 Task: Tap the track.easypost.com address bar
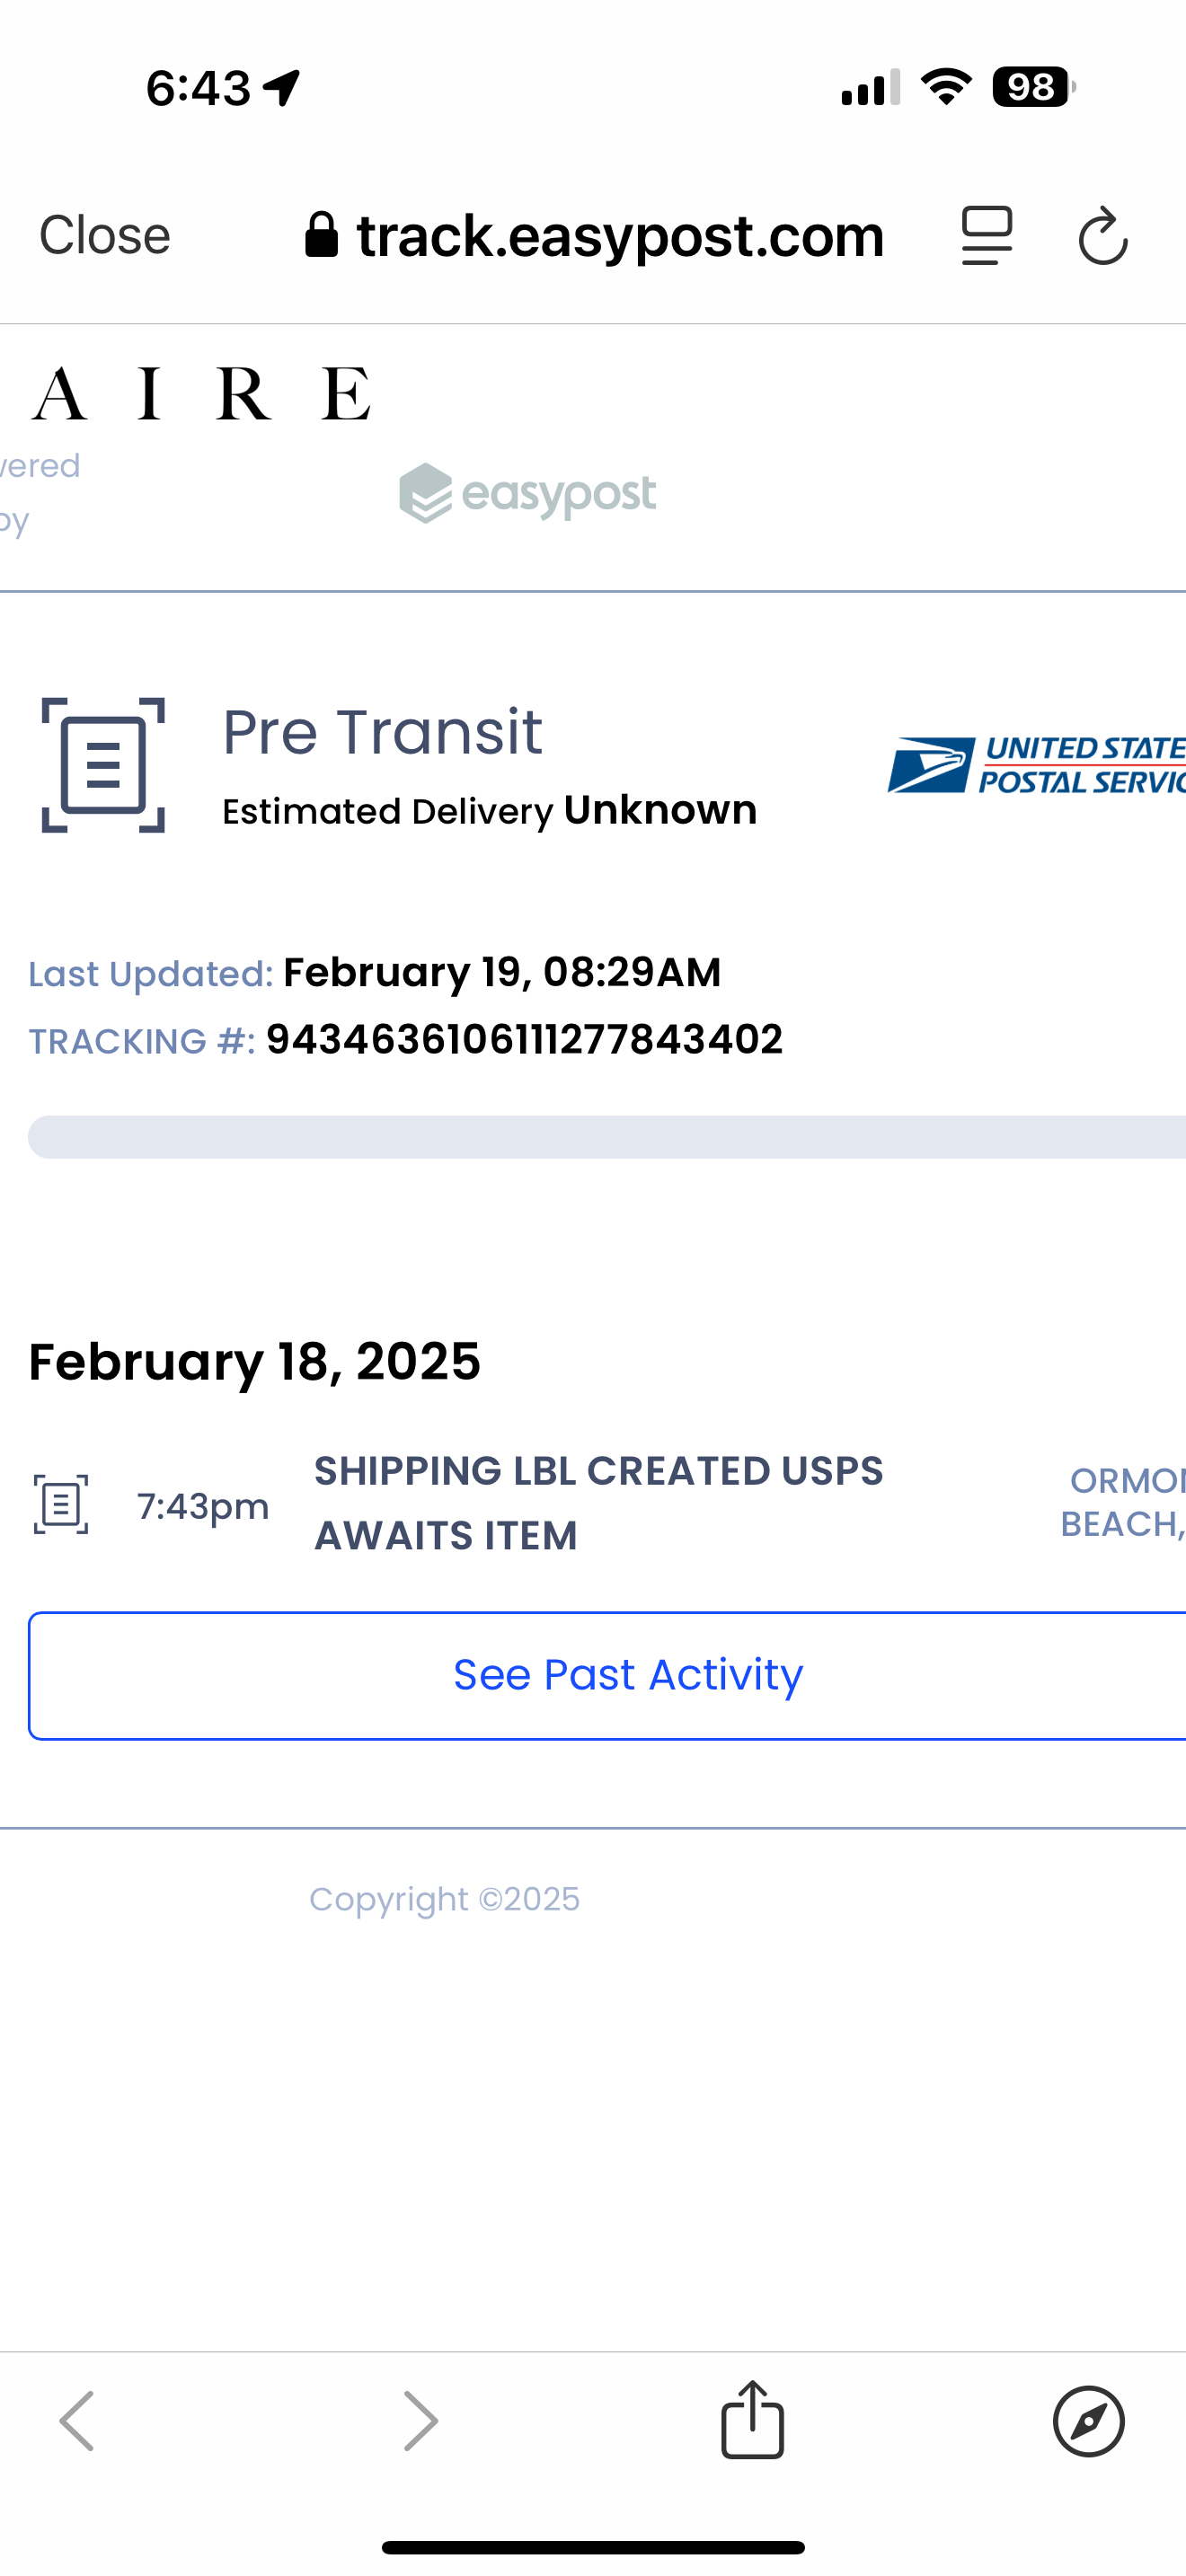620,236
